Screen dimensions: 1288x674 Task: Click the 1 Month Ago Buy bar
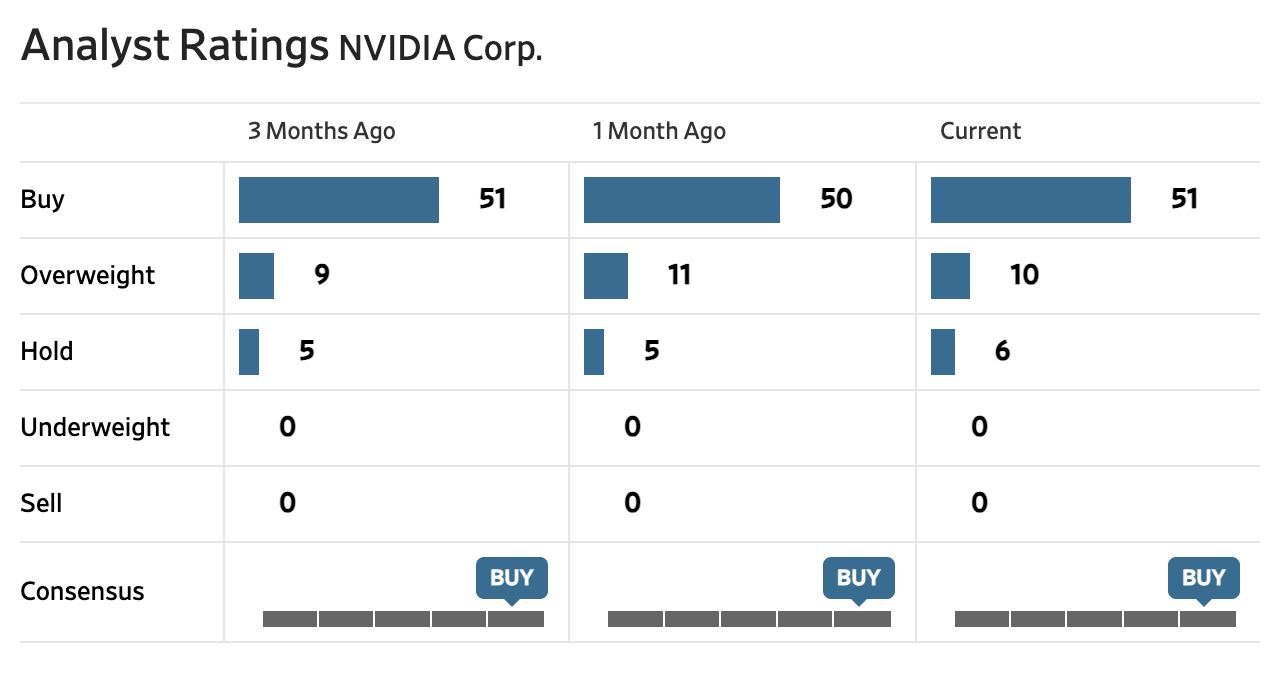681,200
